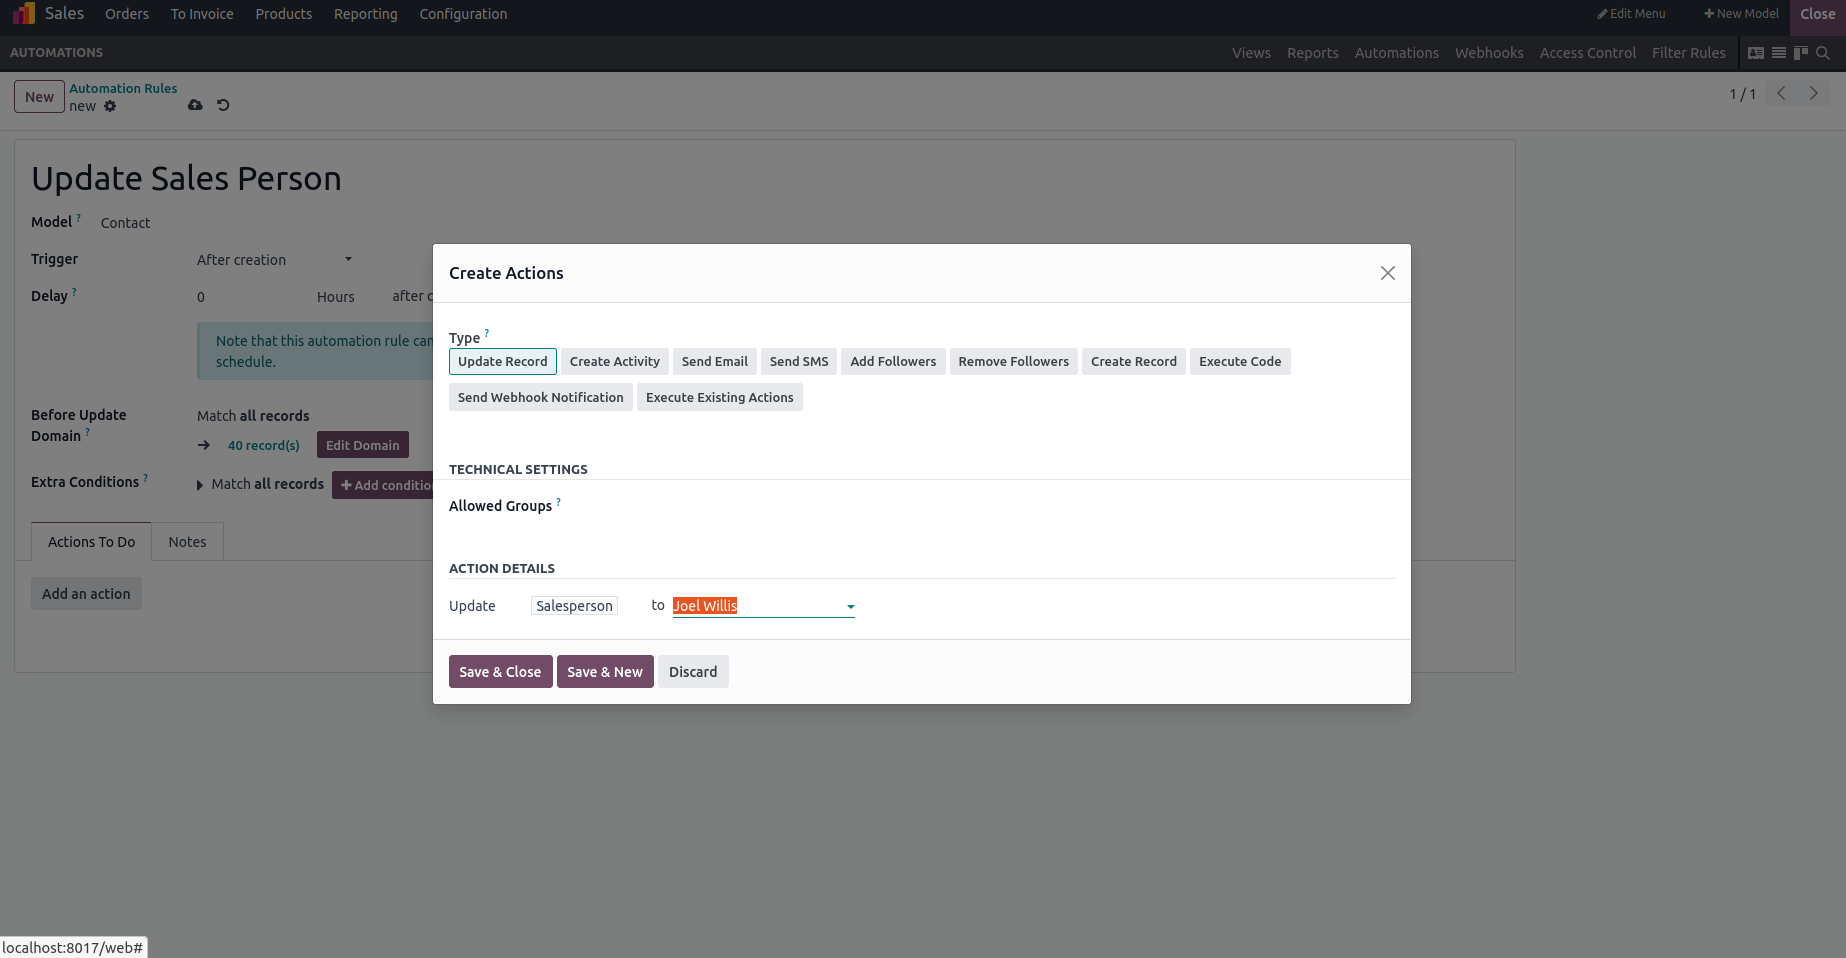1846x958 pixels.
Task: Discard changes with the undo arrow icon
Action: pyautogui.click(x=223, y=105)
